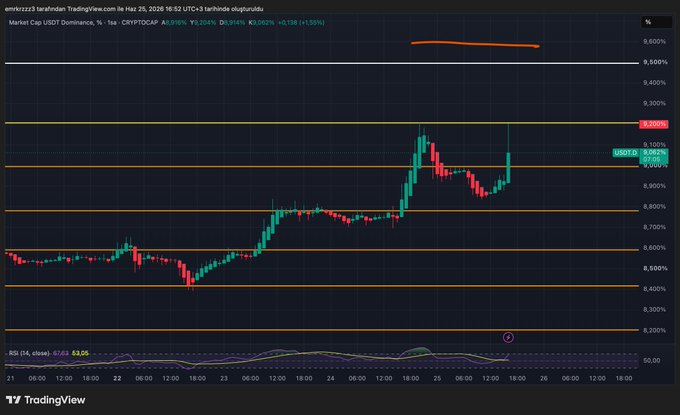The width and height of the screenshot is (680, 415).
Task: Click the 8,300% price axis label
Action: click(654, 309)
